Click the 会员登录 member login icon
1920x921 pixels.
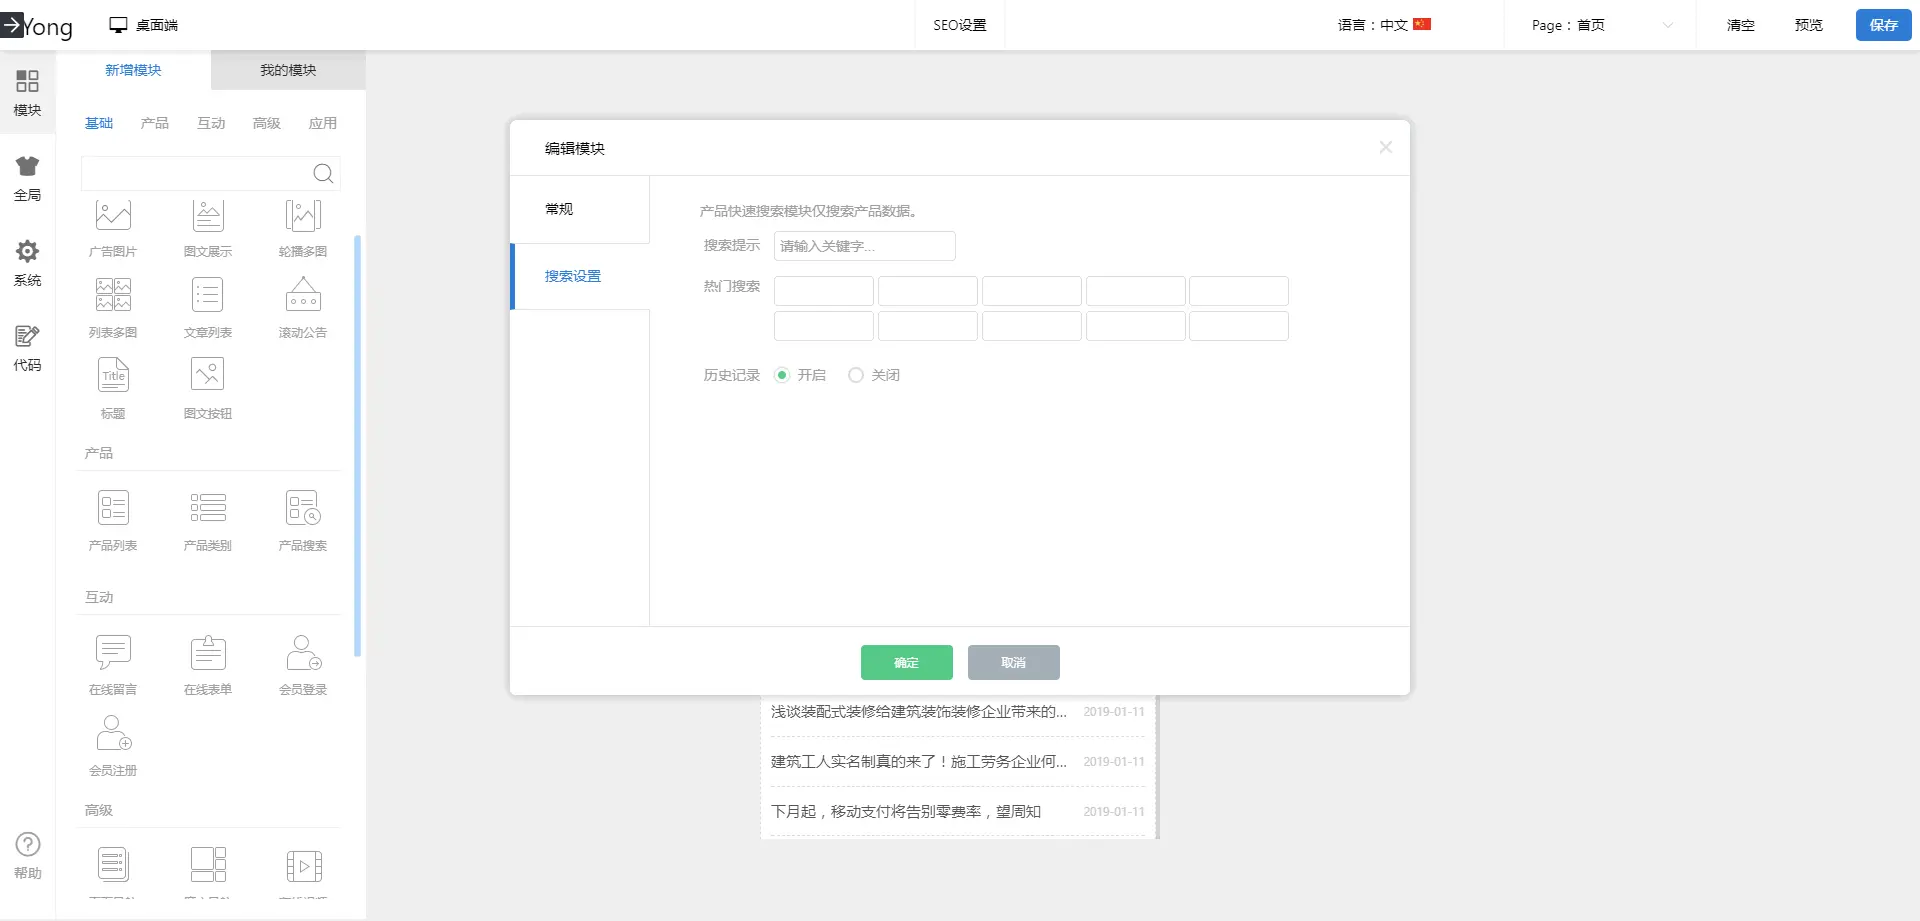[x=302, y=653]
